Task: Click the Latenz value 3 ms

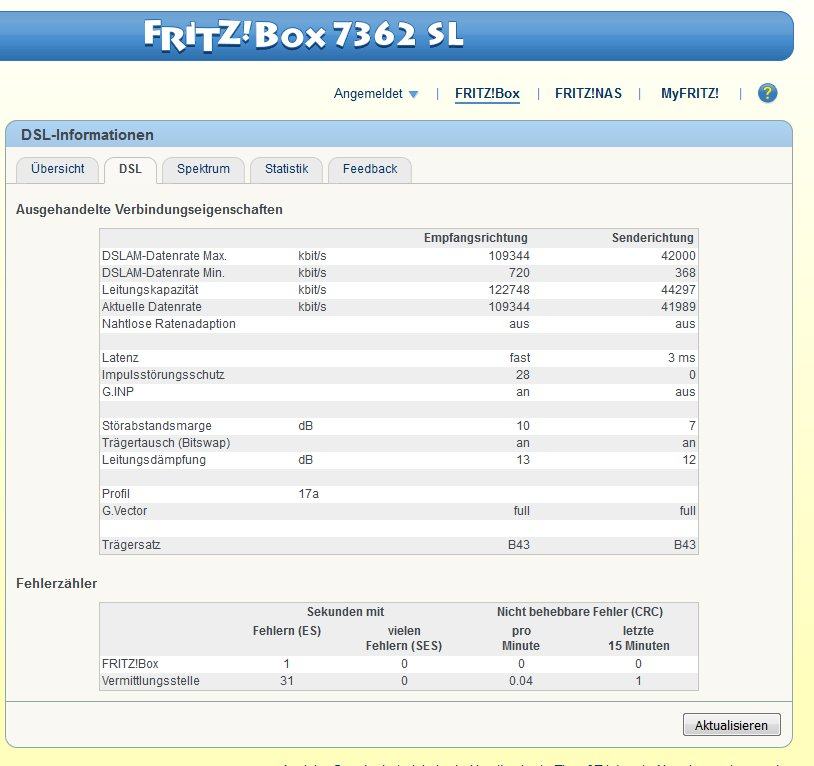Action: [x=682, y=358]
